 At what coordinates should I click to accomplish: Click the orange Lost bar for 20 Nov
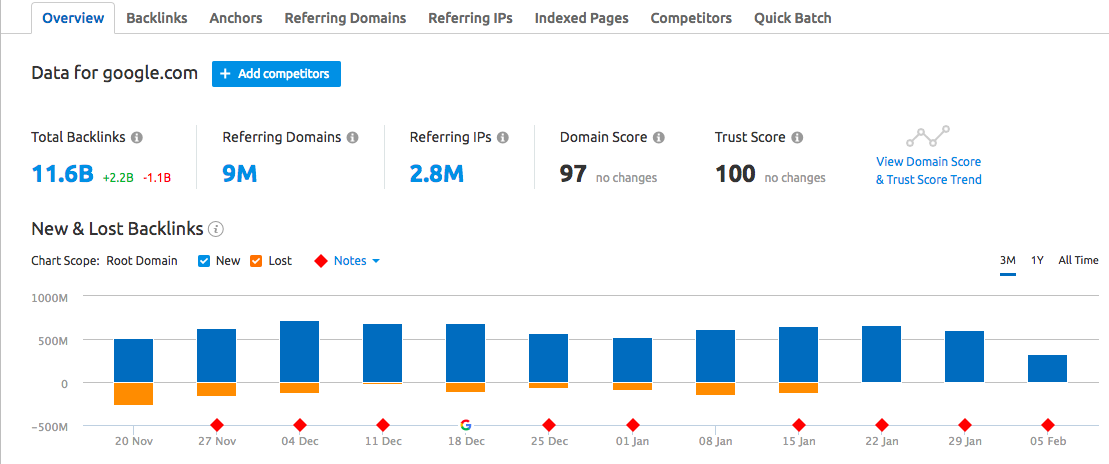[x=134, y=394]
